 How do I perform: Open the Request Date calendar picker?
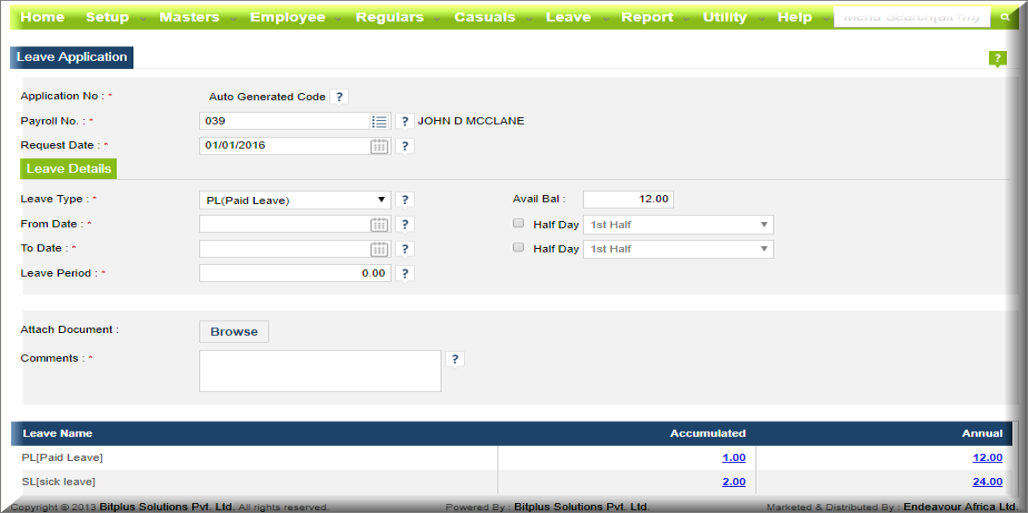379,146
